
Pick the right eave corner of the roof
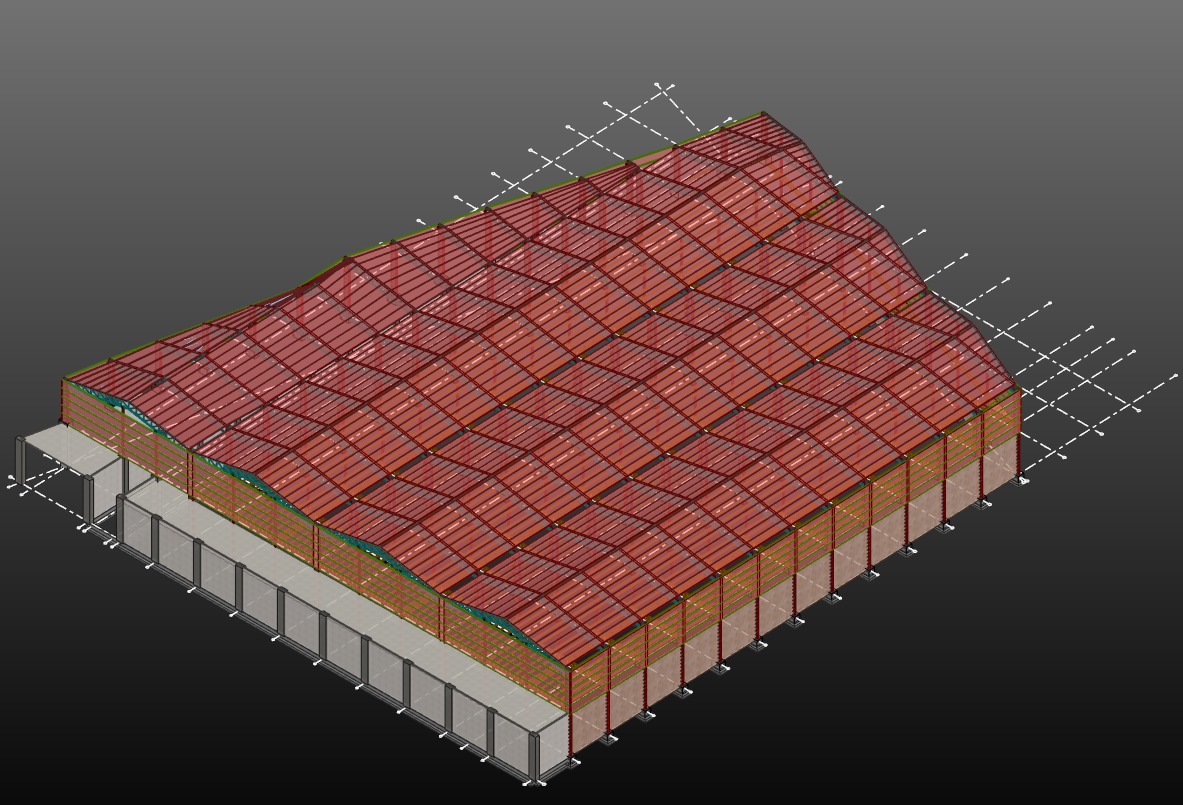pos(1017,388)
